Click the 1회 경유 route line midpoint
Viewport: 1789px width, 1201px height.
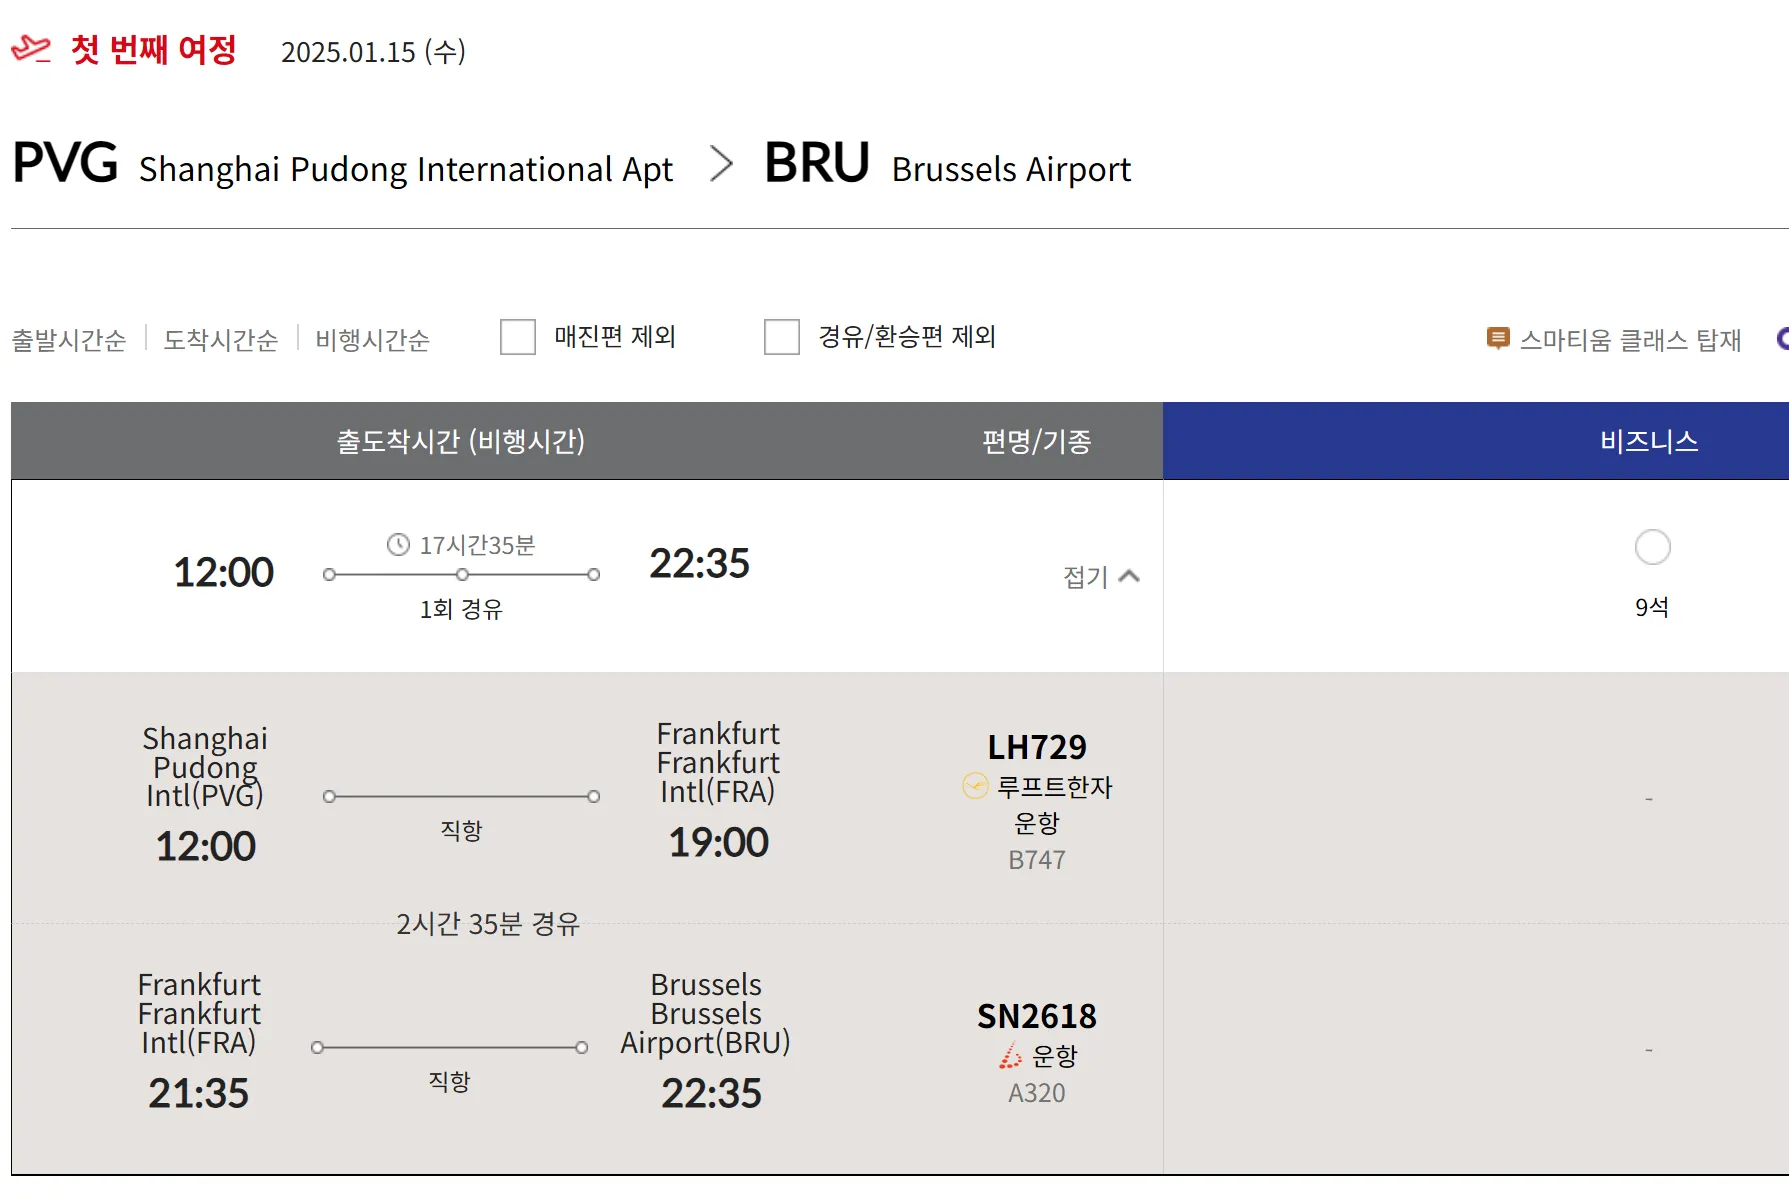(x=462, y=575)
